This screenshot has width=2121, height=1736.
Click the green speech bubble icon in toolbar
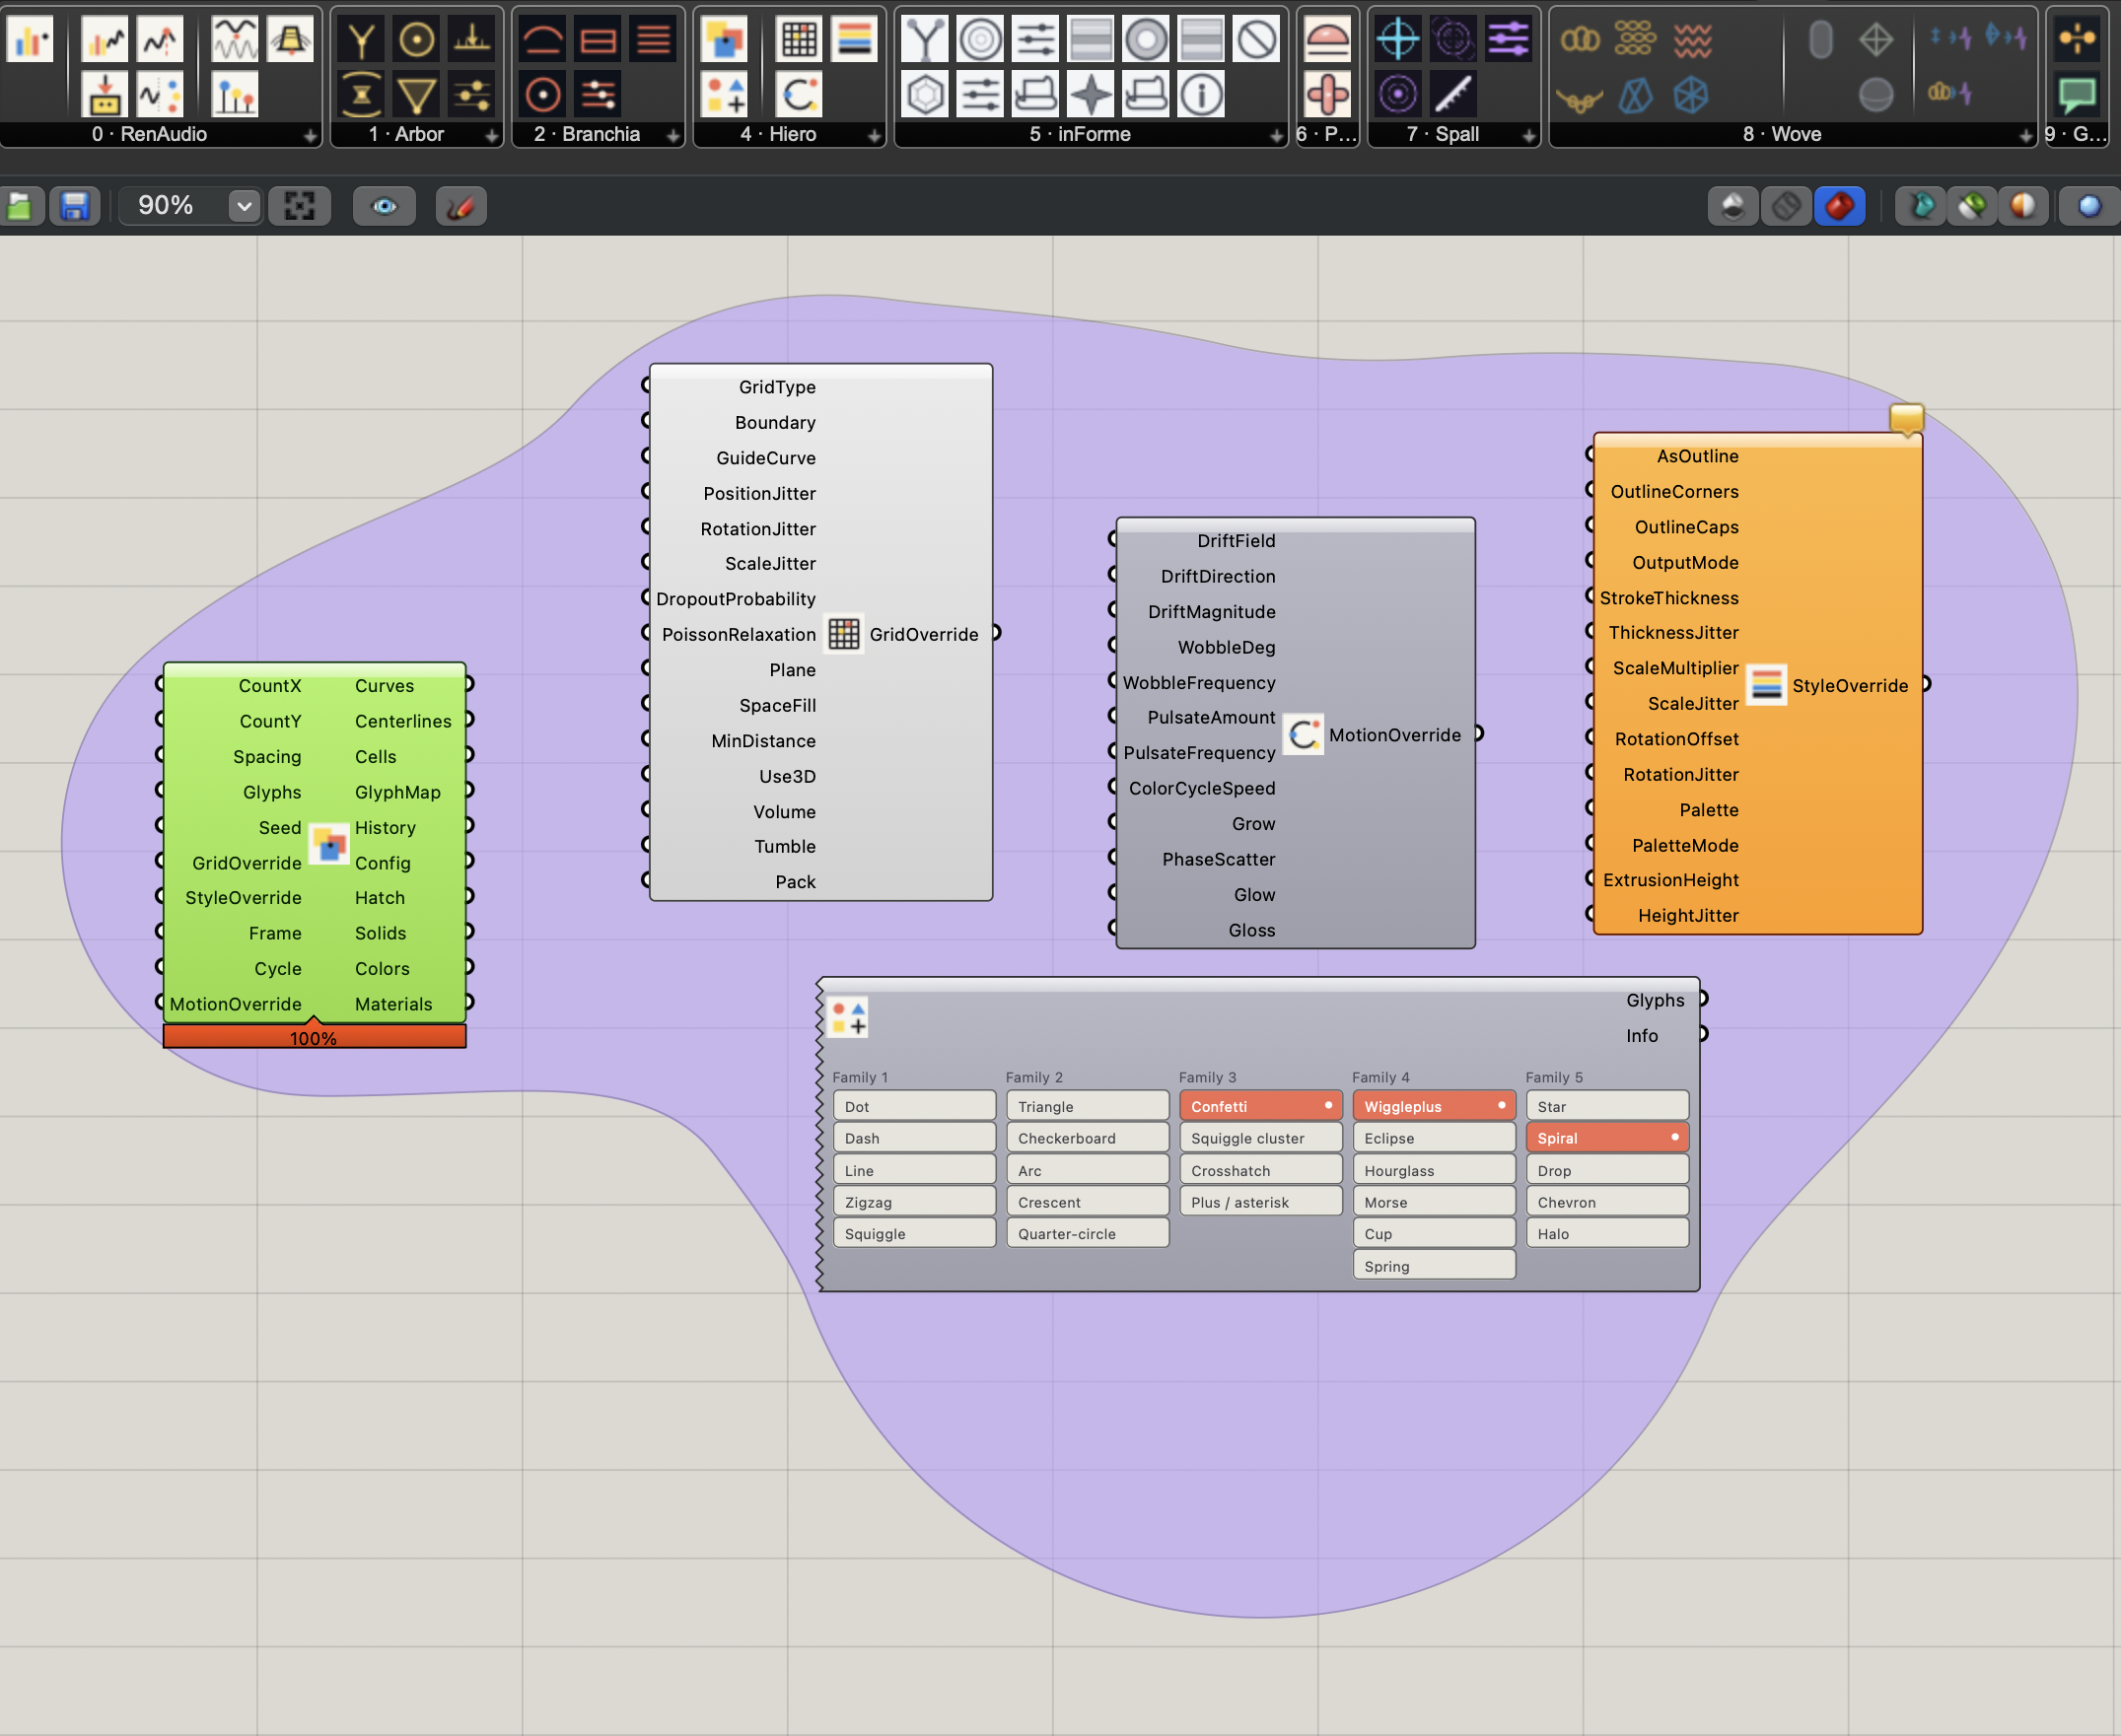click(x=2076, y=95)
